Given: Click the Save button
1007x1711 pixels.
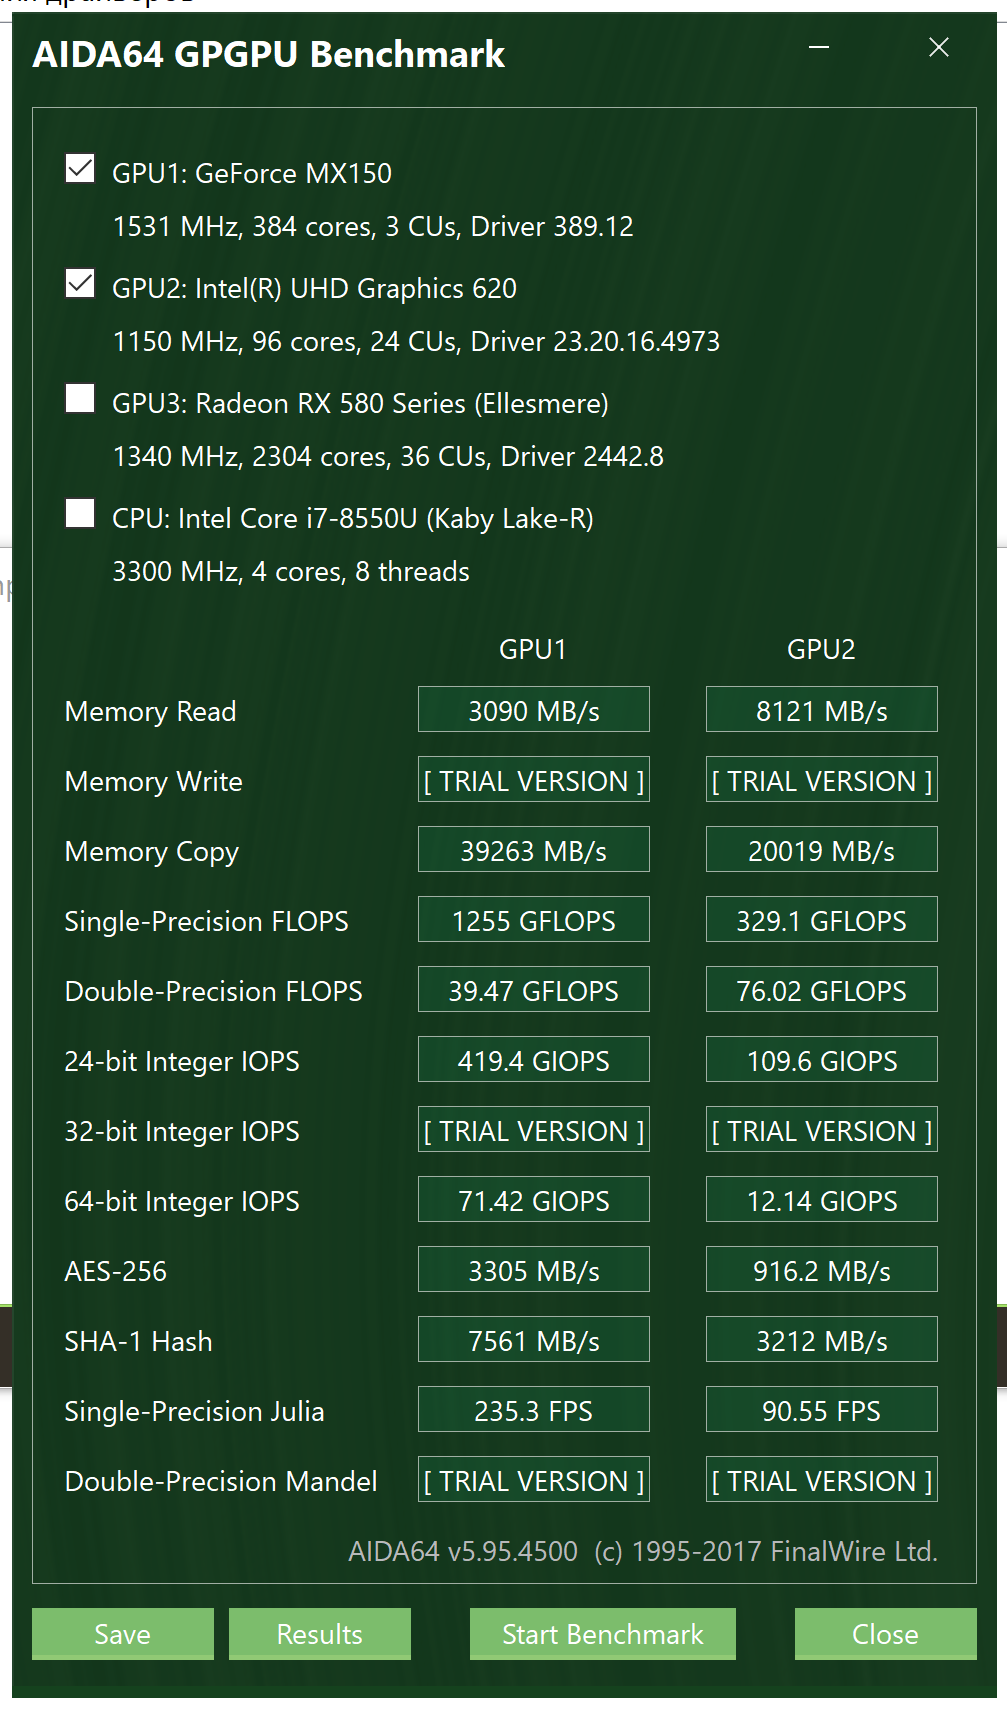Looking at the screenshot, I should click(123, 1634).
